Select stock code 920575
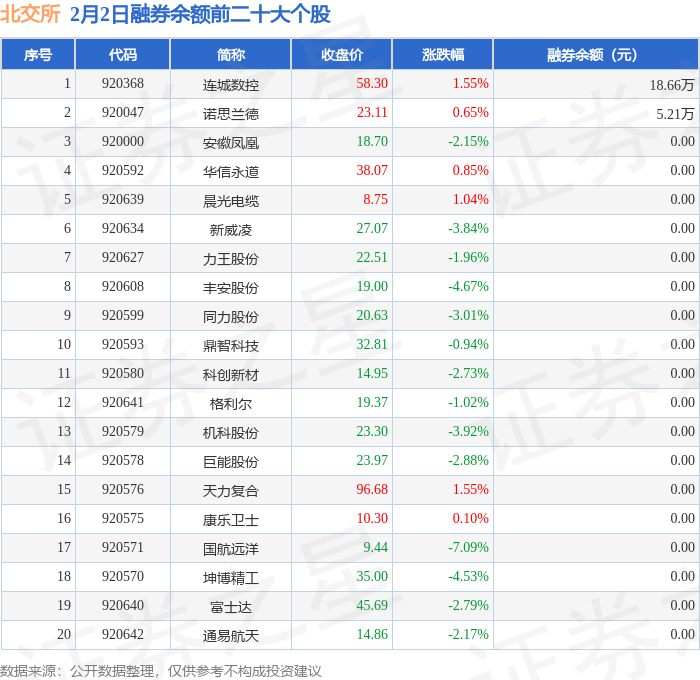 pyautogui.click(x=123, y=519)
